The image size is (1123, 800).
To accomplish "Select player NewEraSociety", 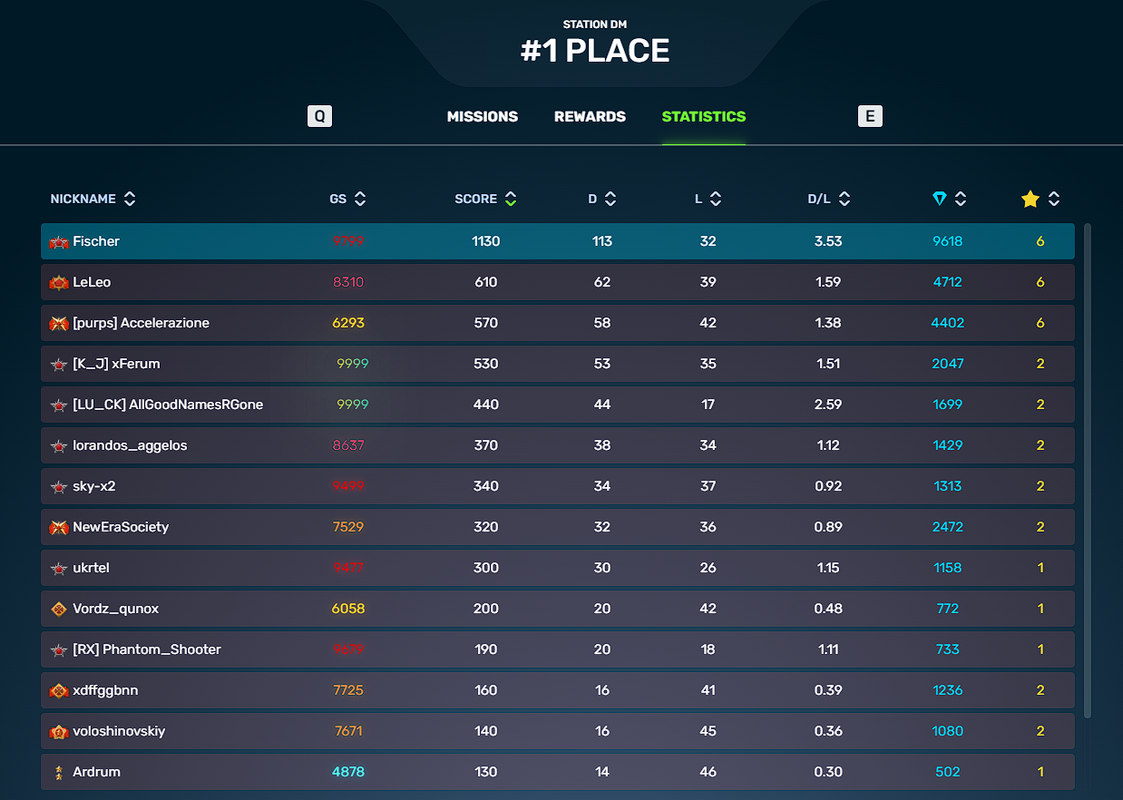I will tap(120, 527).
